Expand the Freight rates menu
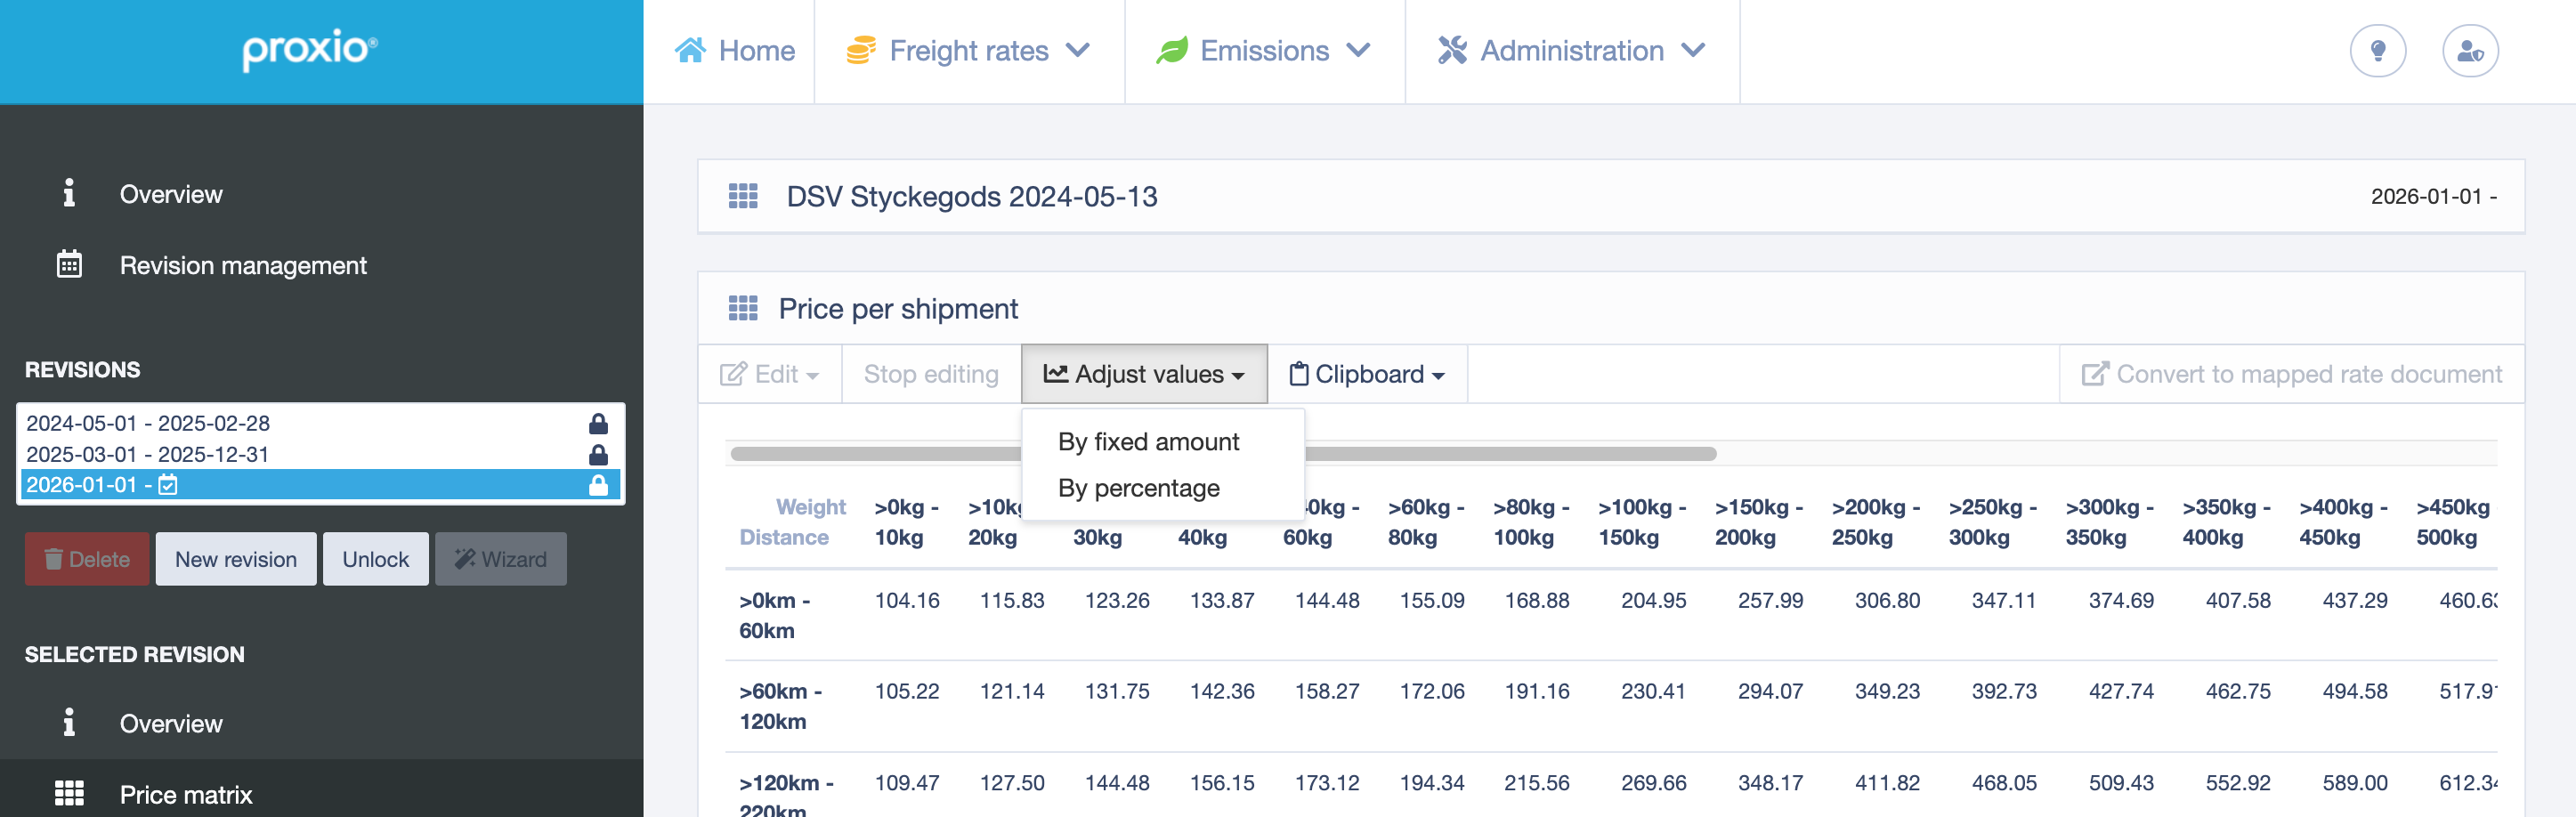2576x817 pixels. point(968,51)
